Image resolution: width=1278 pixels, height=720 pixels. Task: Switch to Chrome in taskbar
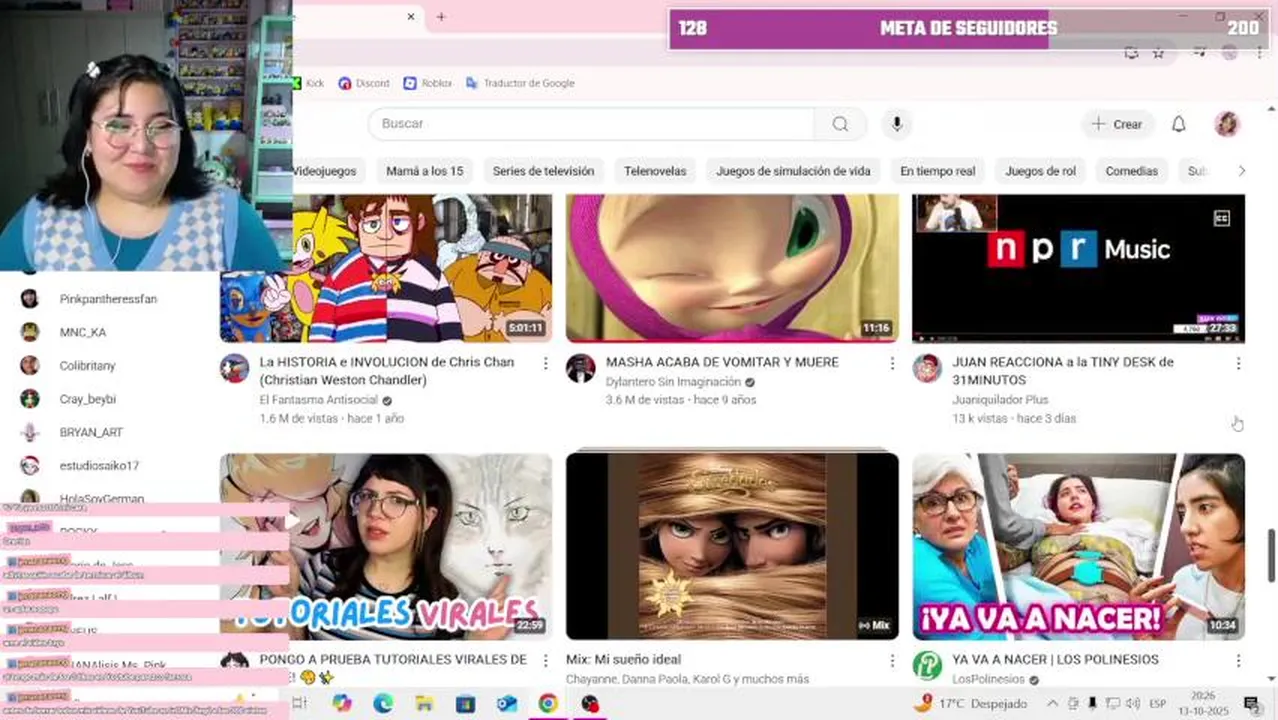(548, 704)
